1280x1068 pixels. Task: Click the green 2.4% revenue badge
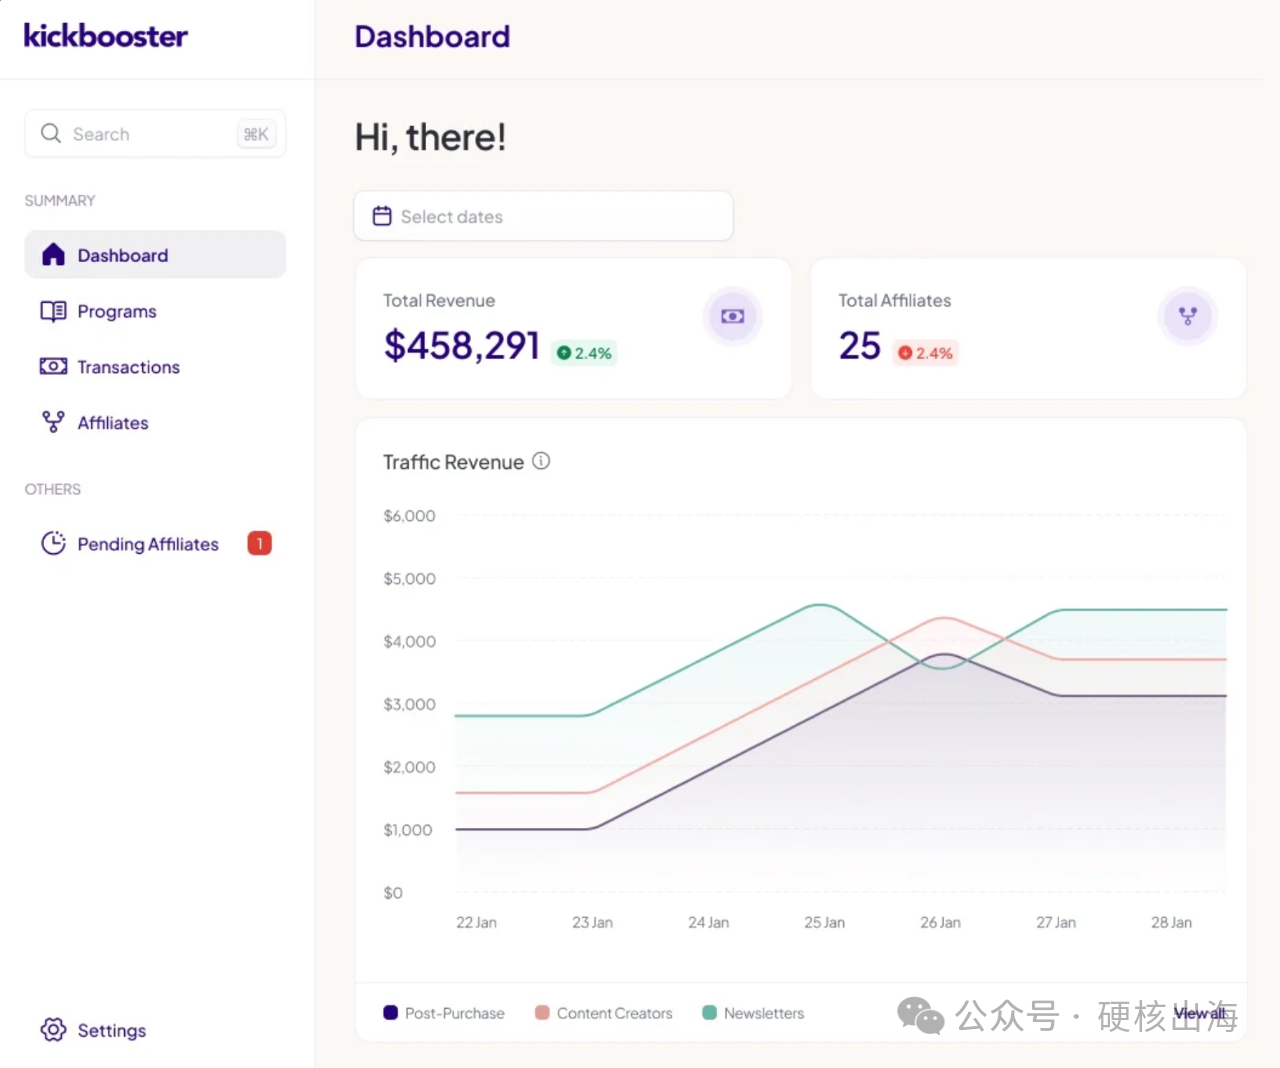[x=584, y=353]
